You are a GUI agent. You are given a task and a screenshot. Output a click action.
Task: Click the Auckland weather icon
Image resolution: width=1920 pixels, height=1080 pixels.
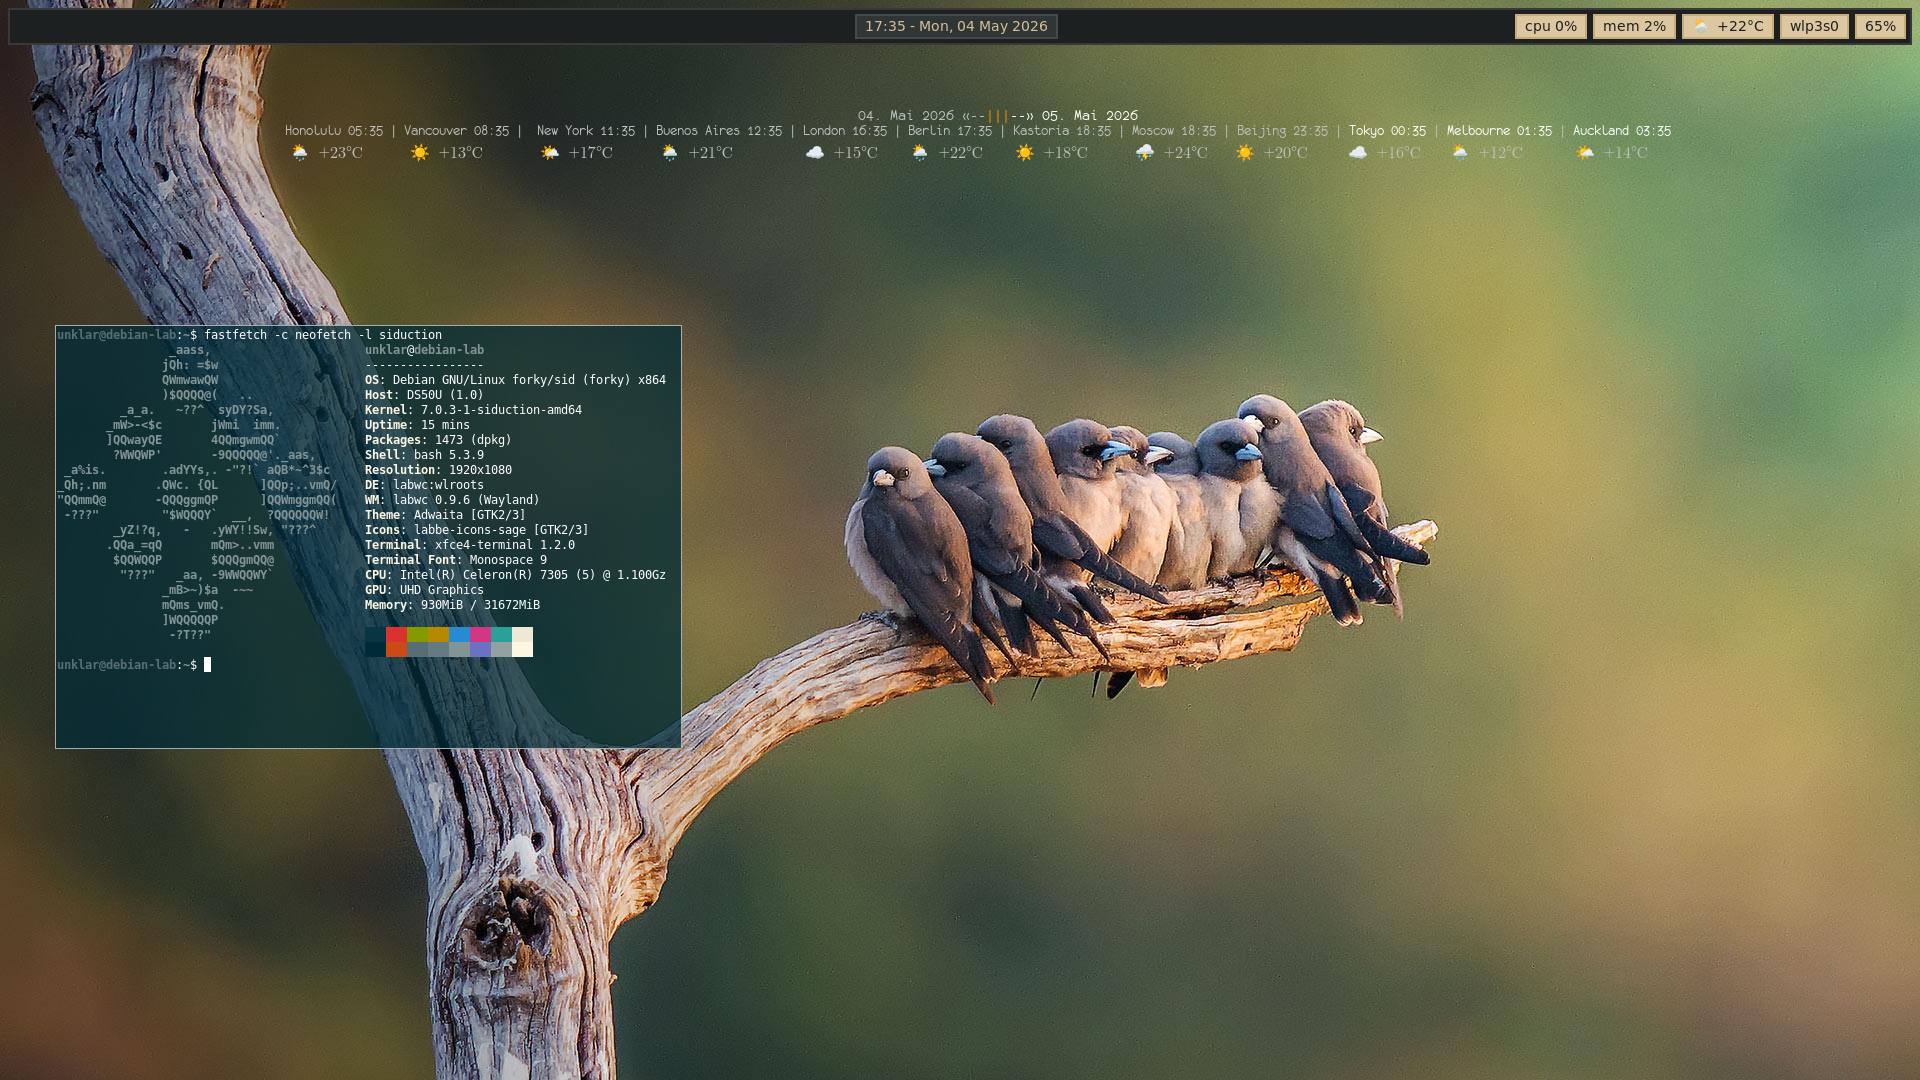pyautogui.click(x=1585, y=153)
